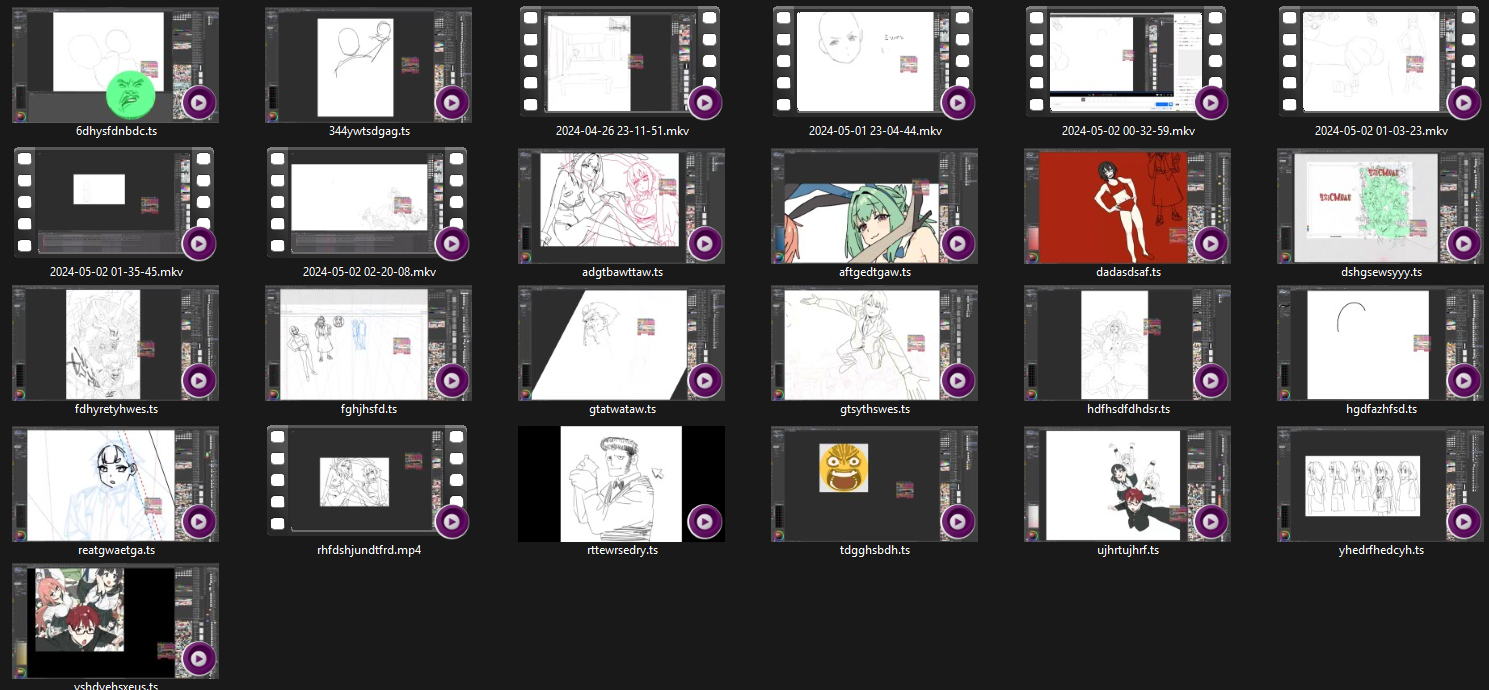Click the file name rhfdshjundtfrd.mp4
This screenshot has height=690, width=1489.
click(369, 550)
